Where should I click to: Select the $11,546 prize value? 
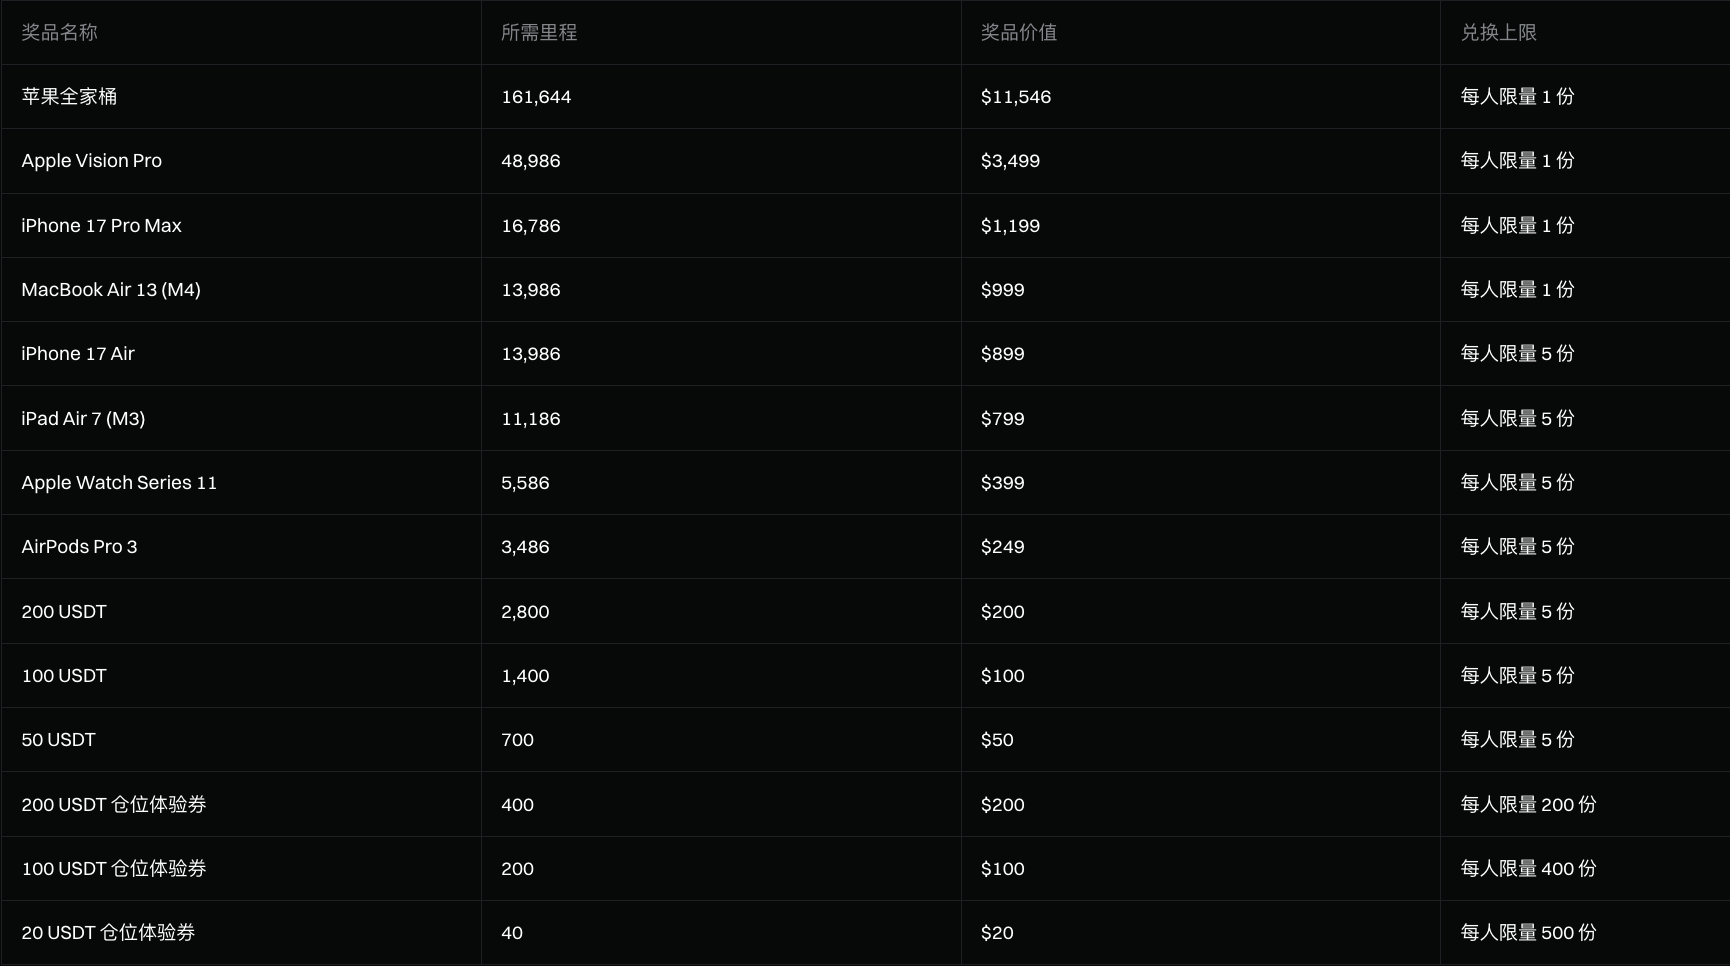point(1015,97)
